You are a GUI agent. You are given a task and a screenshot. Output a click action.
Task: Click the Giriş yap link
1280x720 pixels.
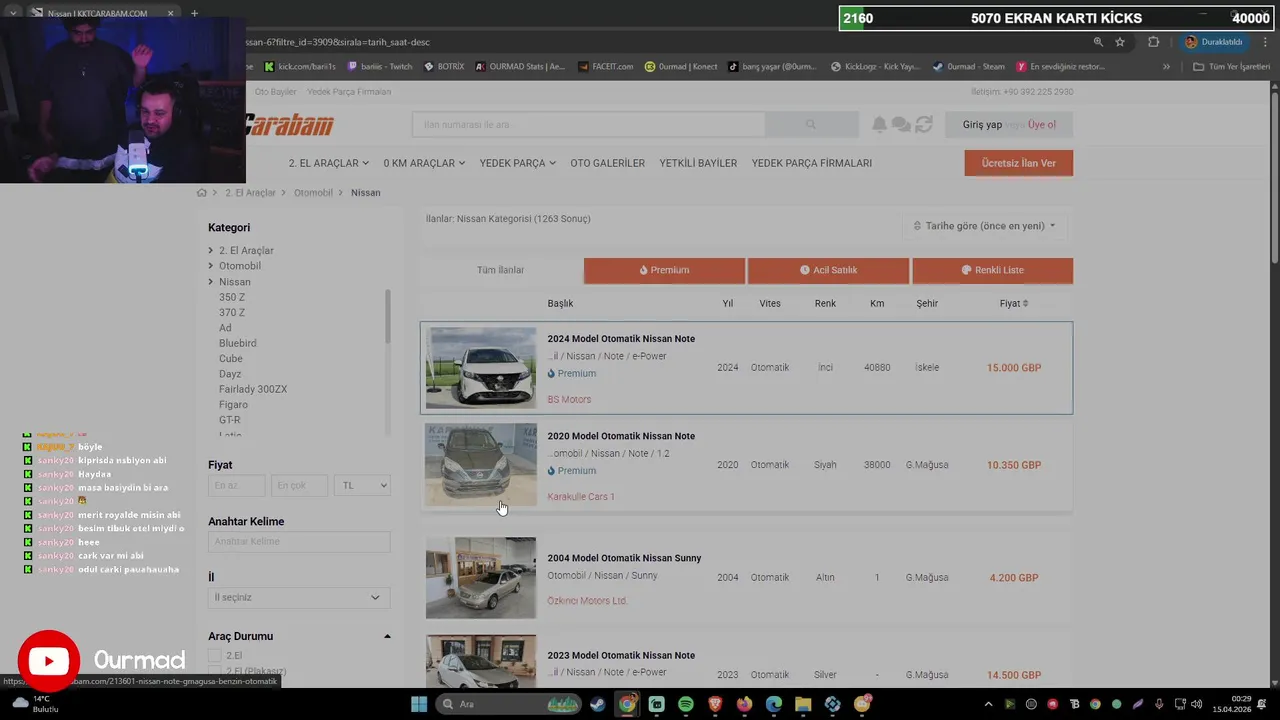click(982, 125)
